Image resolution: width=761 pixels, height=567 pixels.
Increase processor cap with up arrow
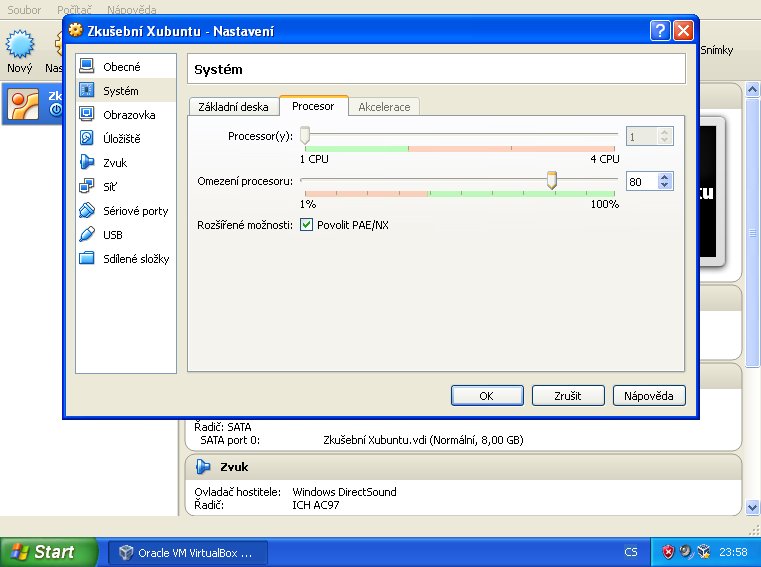664,177
